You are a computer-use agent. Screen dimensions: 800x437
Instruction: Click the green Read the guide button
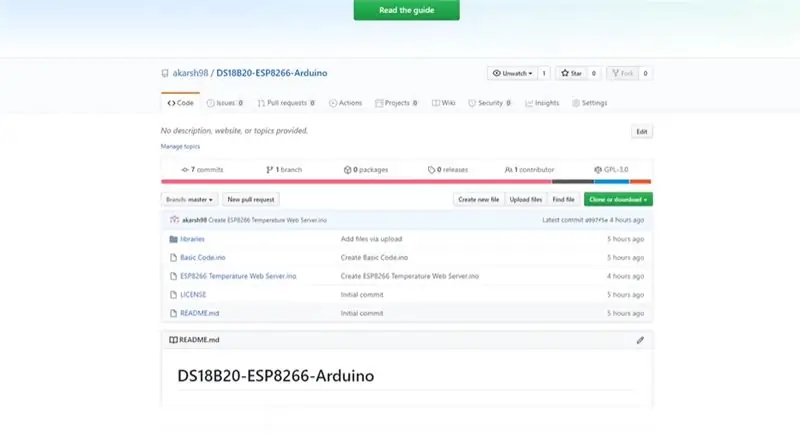point(406,10)
